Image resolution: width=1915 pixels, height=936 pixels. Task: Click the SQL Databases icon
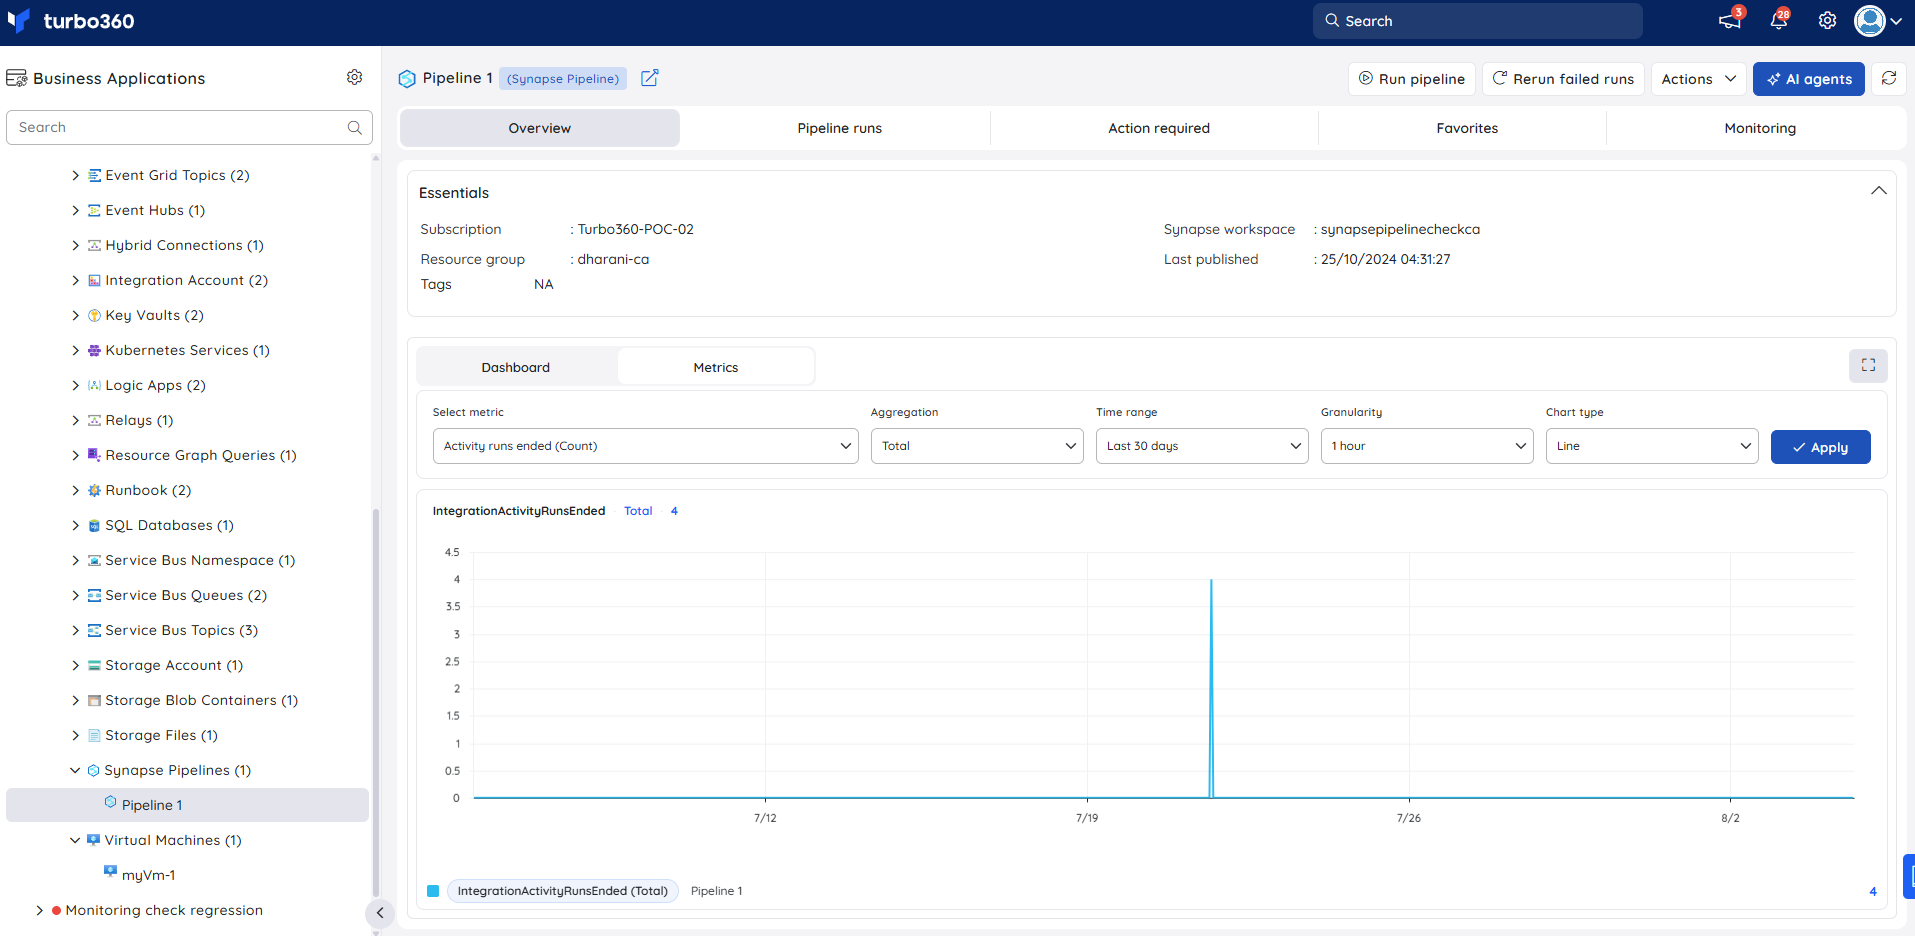coord(95,525)
